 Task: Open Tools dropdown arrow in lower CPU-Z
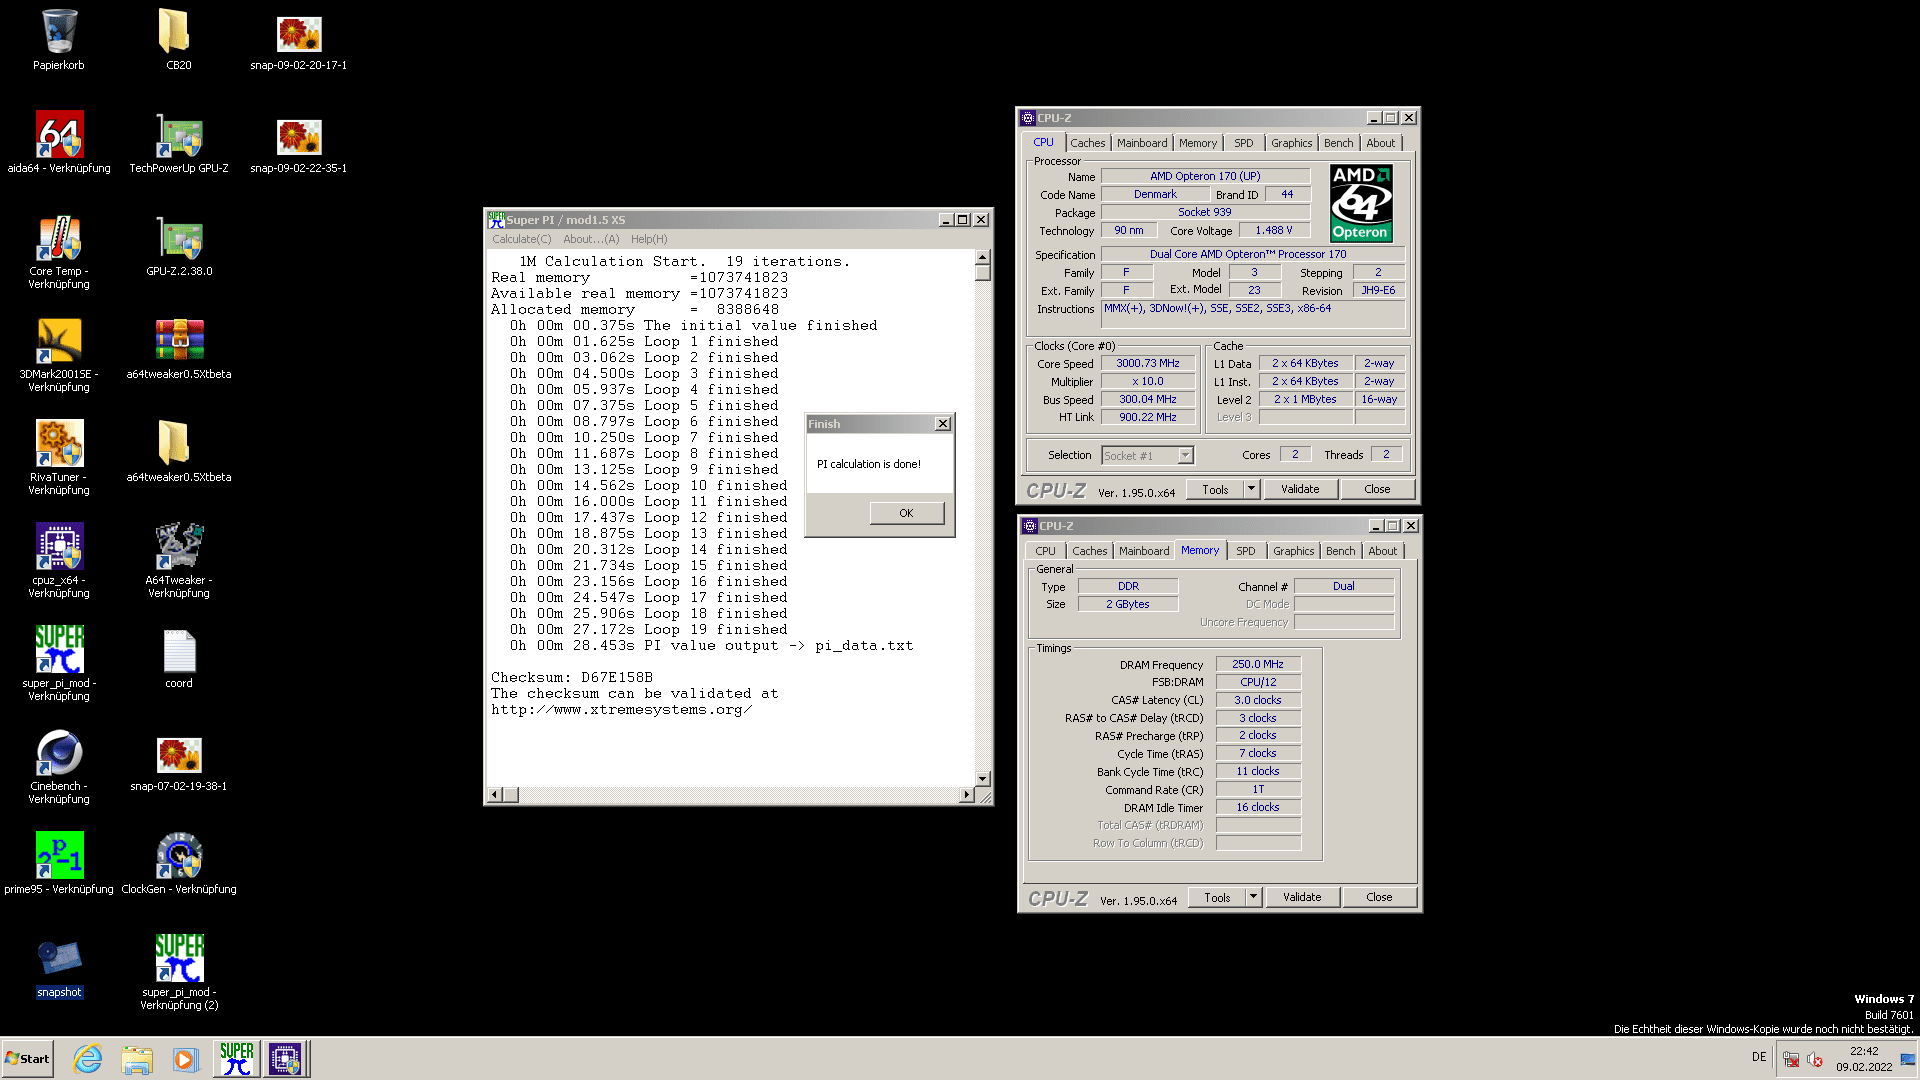(1253, 897)
